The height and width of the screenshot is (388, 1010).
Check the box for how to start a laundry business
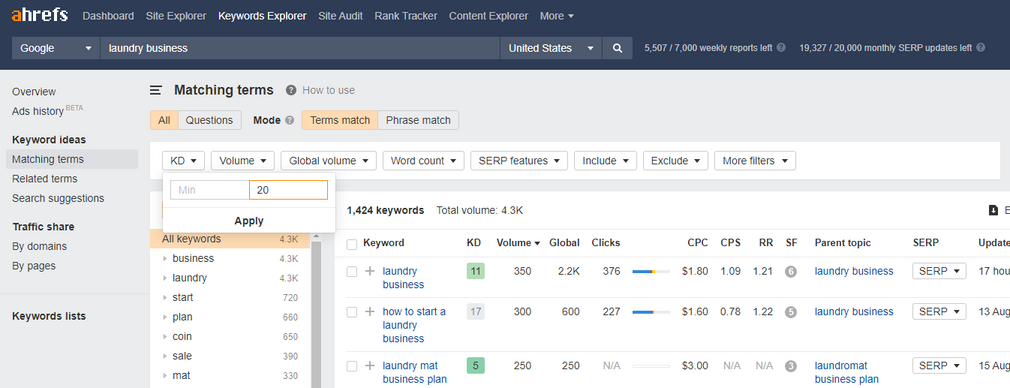(x=352, y=312)
